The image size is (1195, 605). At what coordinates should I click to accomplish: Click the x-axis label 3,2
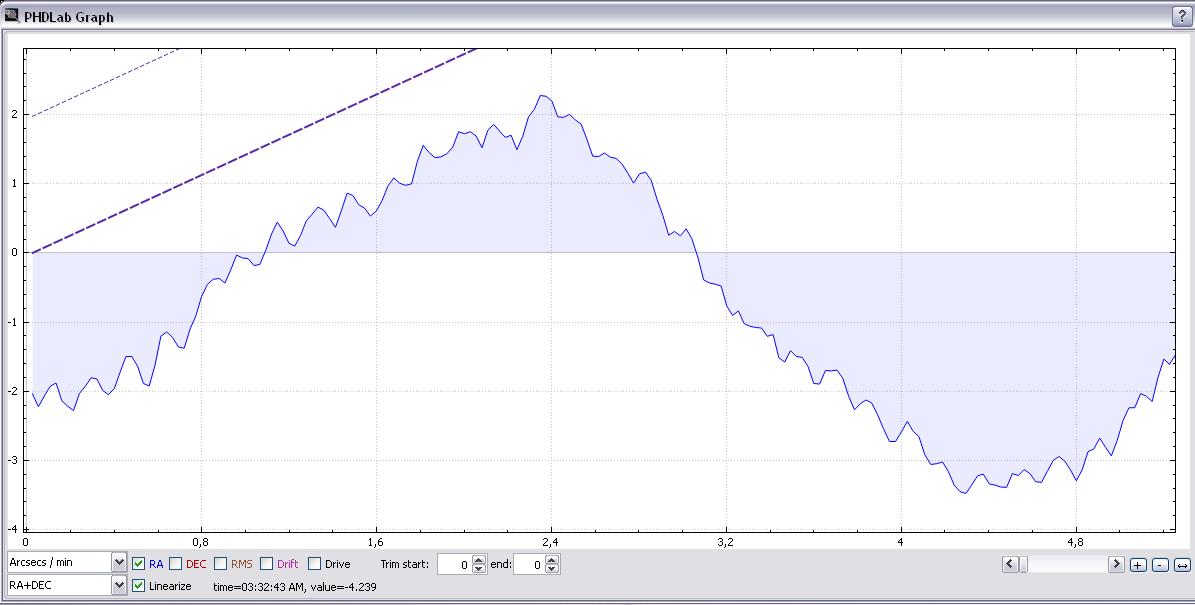click(726, 543)
